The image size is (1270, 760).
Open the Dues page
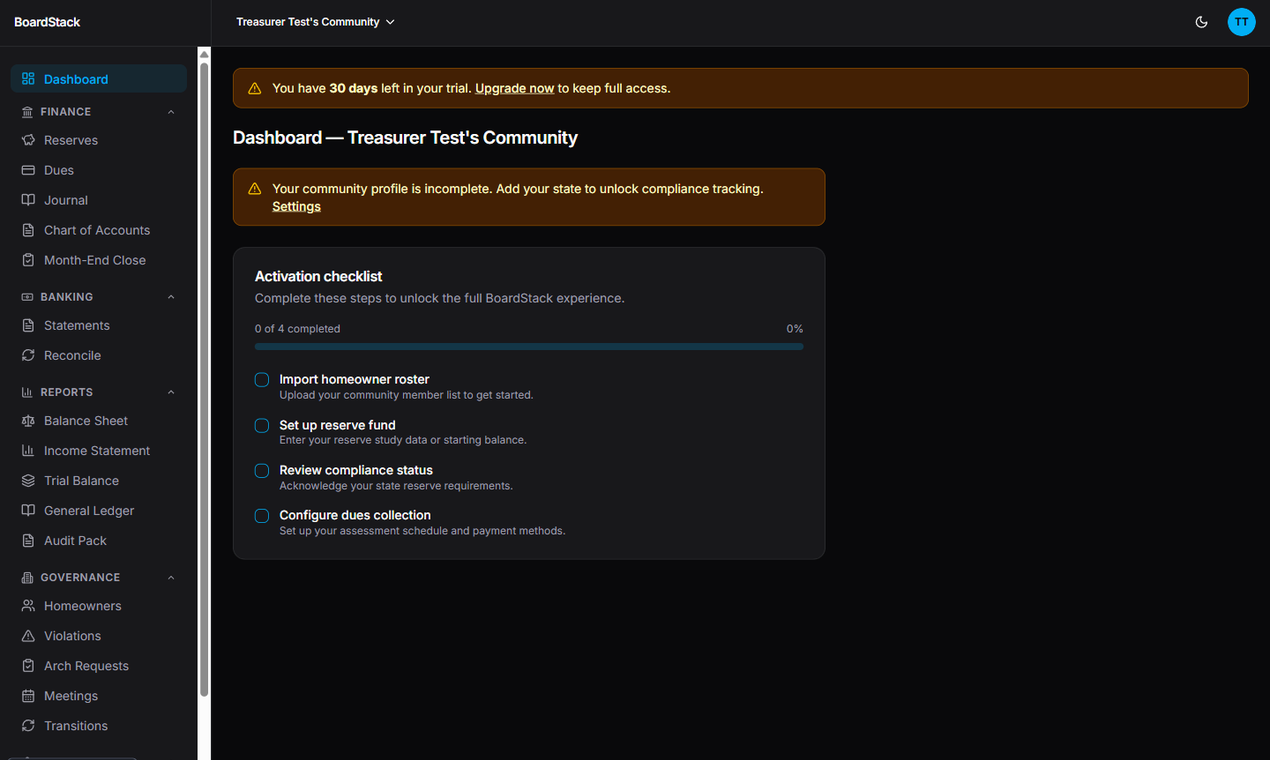point(99,170)
